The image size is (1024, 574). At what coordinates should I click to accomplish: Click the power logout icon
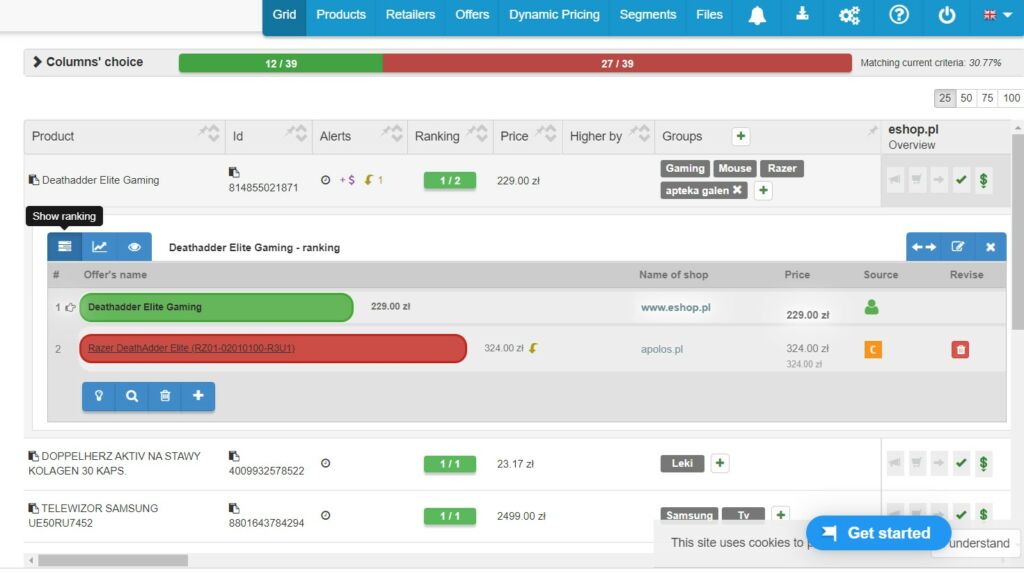coord(947,15)
